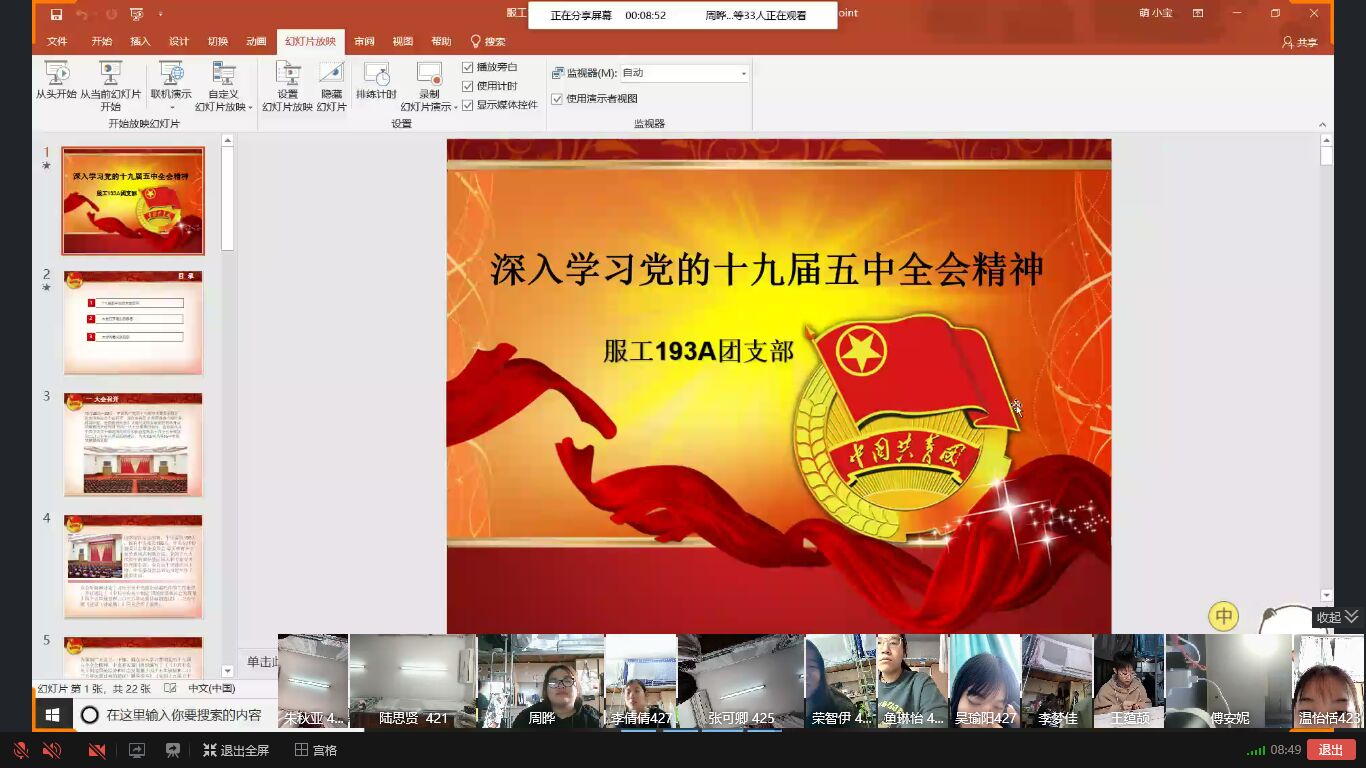Click the yellow 中 input method icon

pos(1223,616)
